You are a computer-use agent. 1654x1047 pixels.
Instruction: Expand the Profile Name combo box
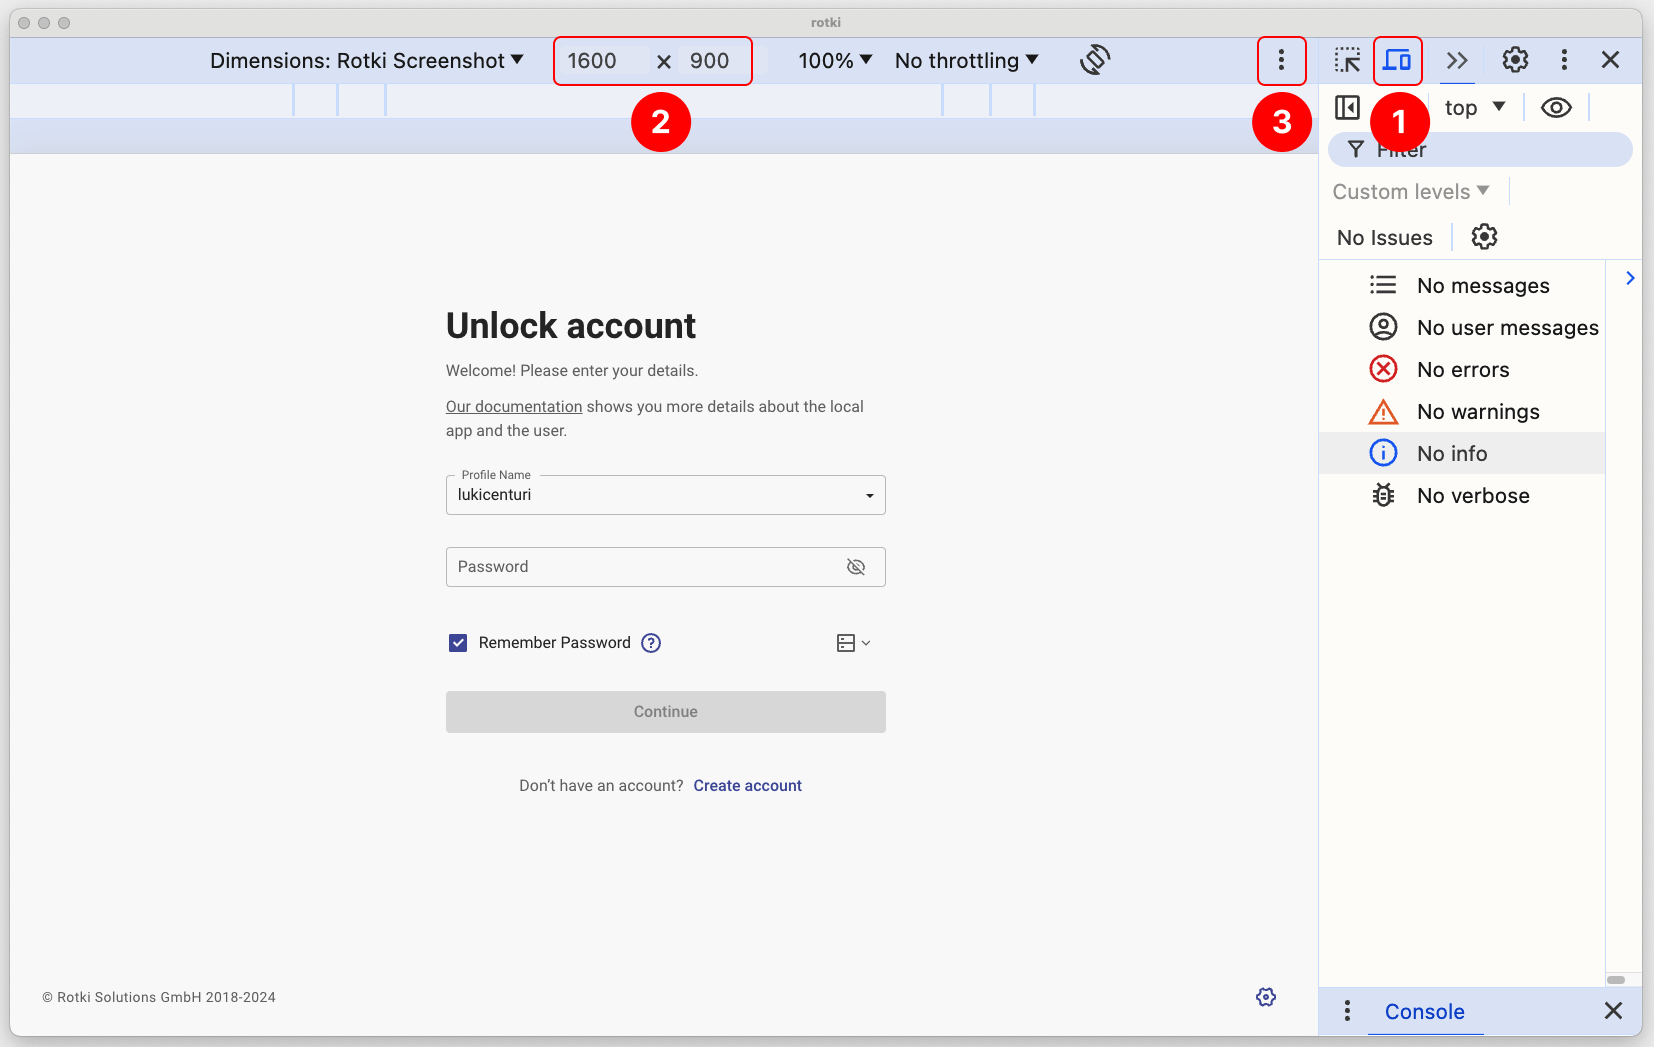[666, 495]
